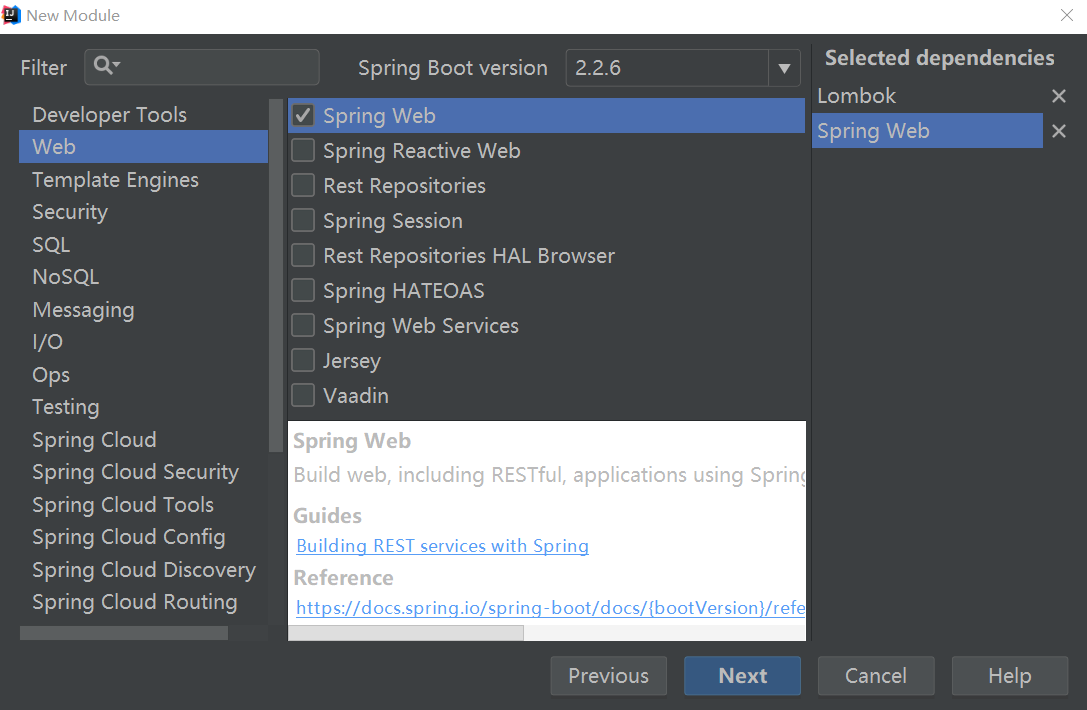The image size is (1087, 710).
Task: Select the Security category
Action: pos(70,212)
